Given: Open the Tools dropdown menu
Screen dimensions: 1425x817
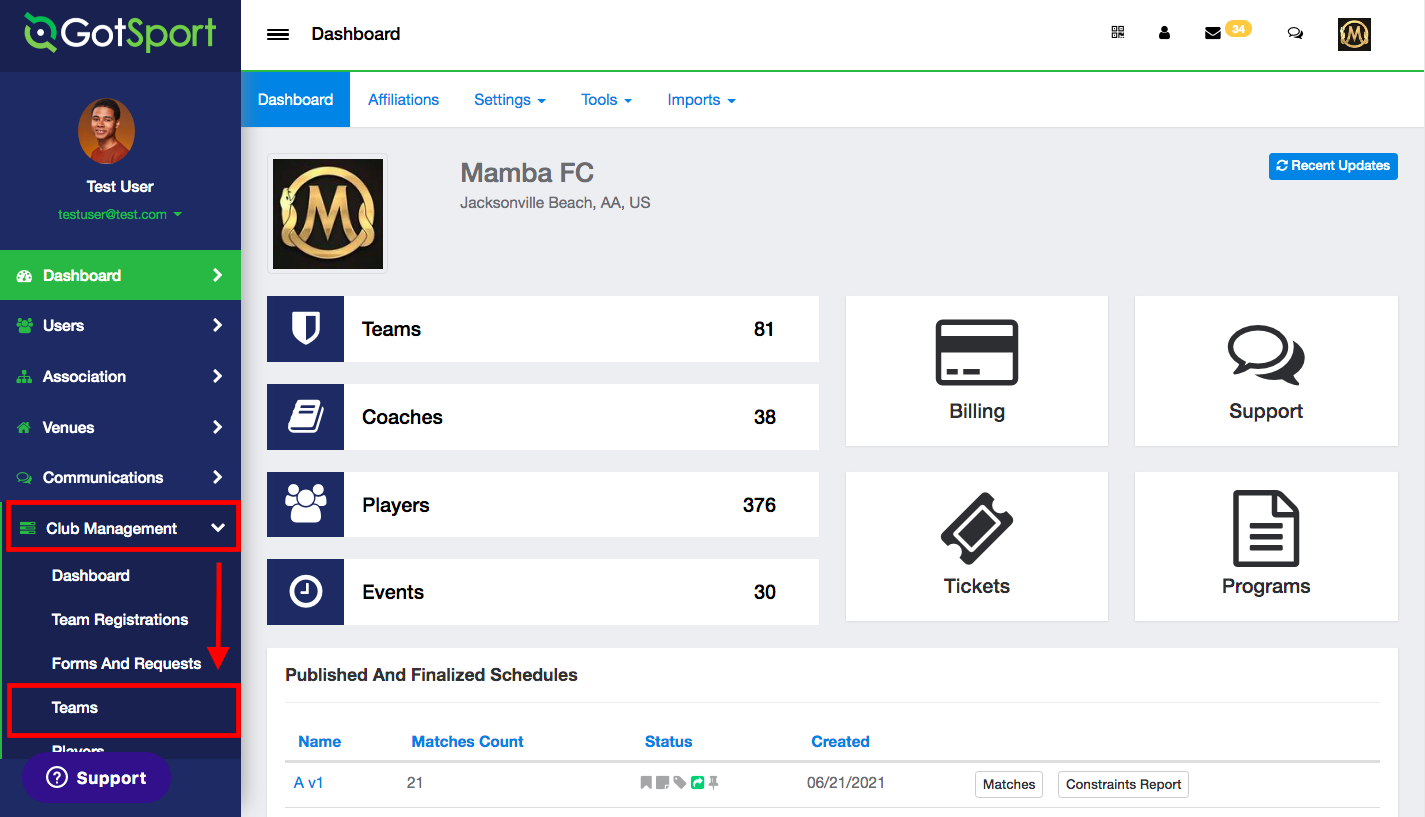Looking at the screenshot, I should [607, 100].
